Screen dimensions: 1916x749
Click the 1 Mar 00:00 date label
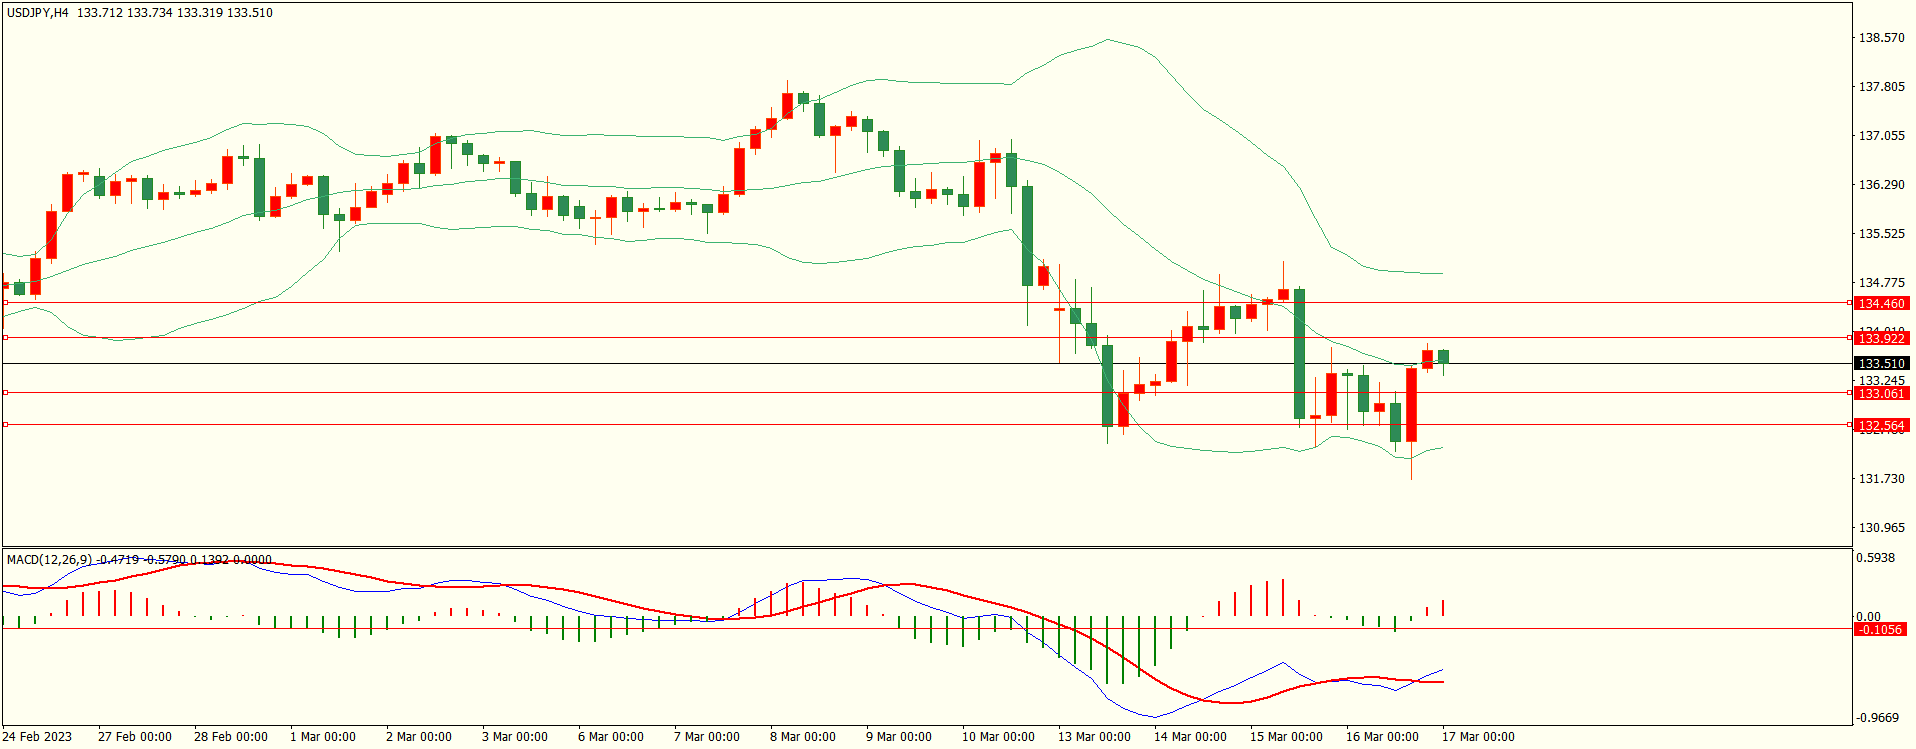click(x=323, y=737)
